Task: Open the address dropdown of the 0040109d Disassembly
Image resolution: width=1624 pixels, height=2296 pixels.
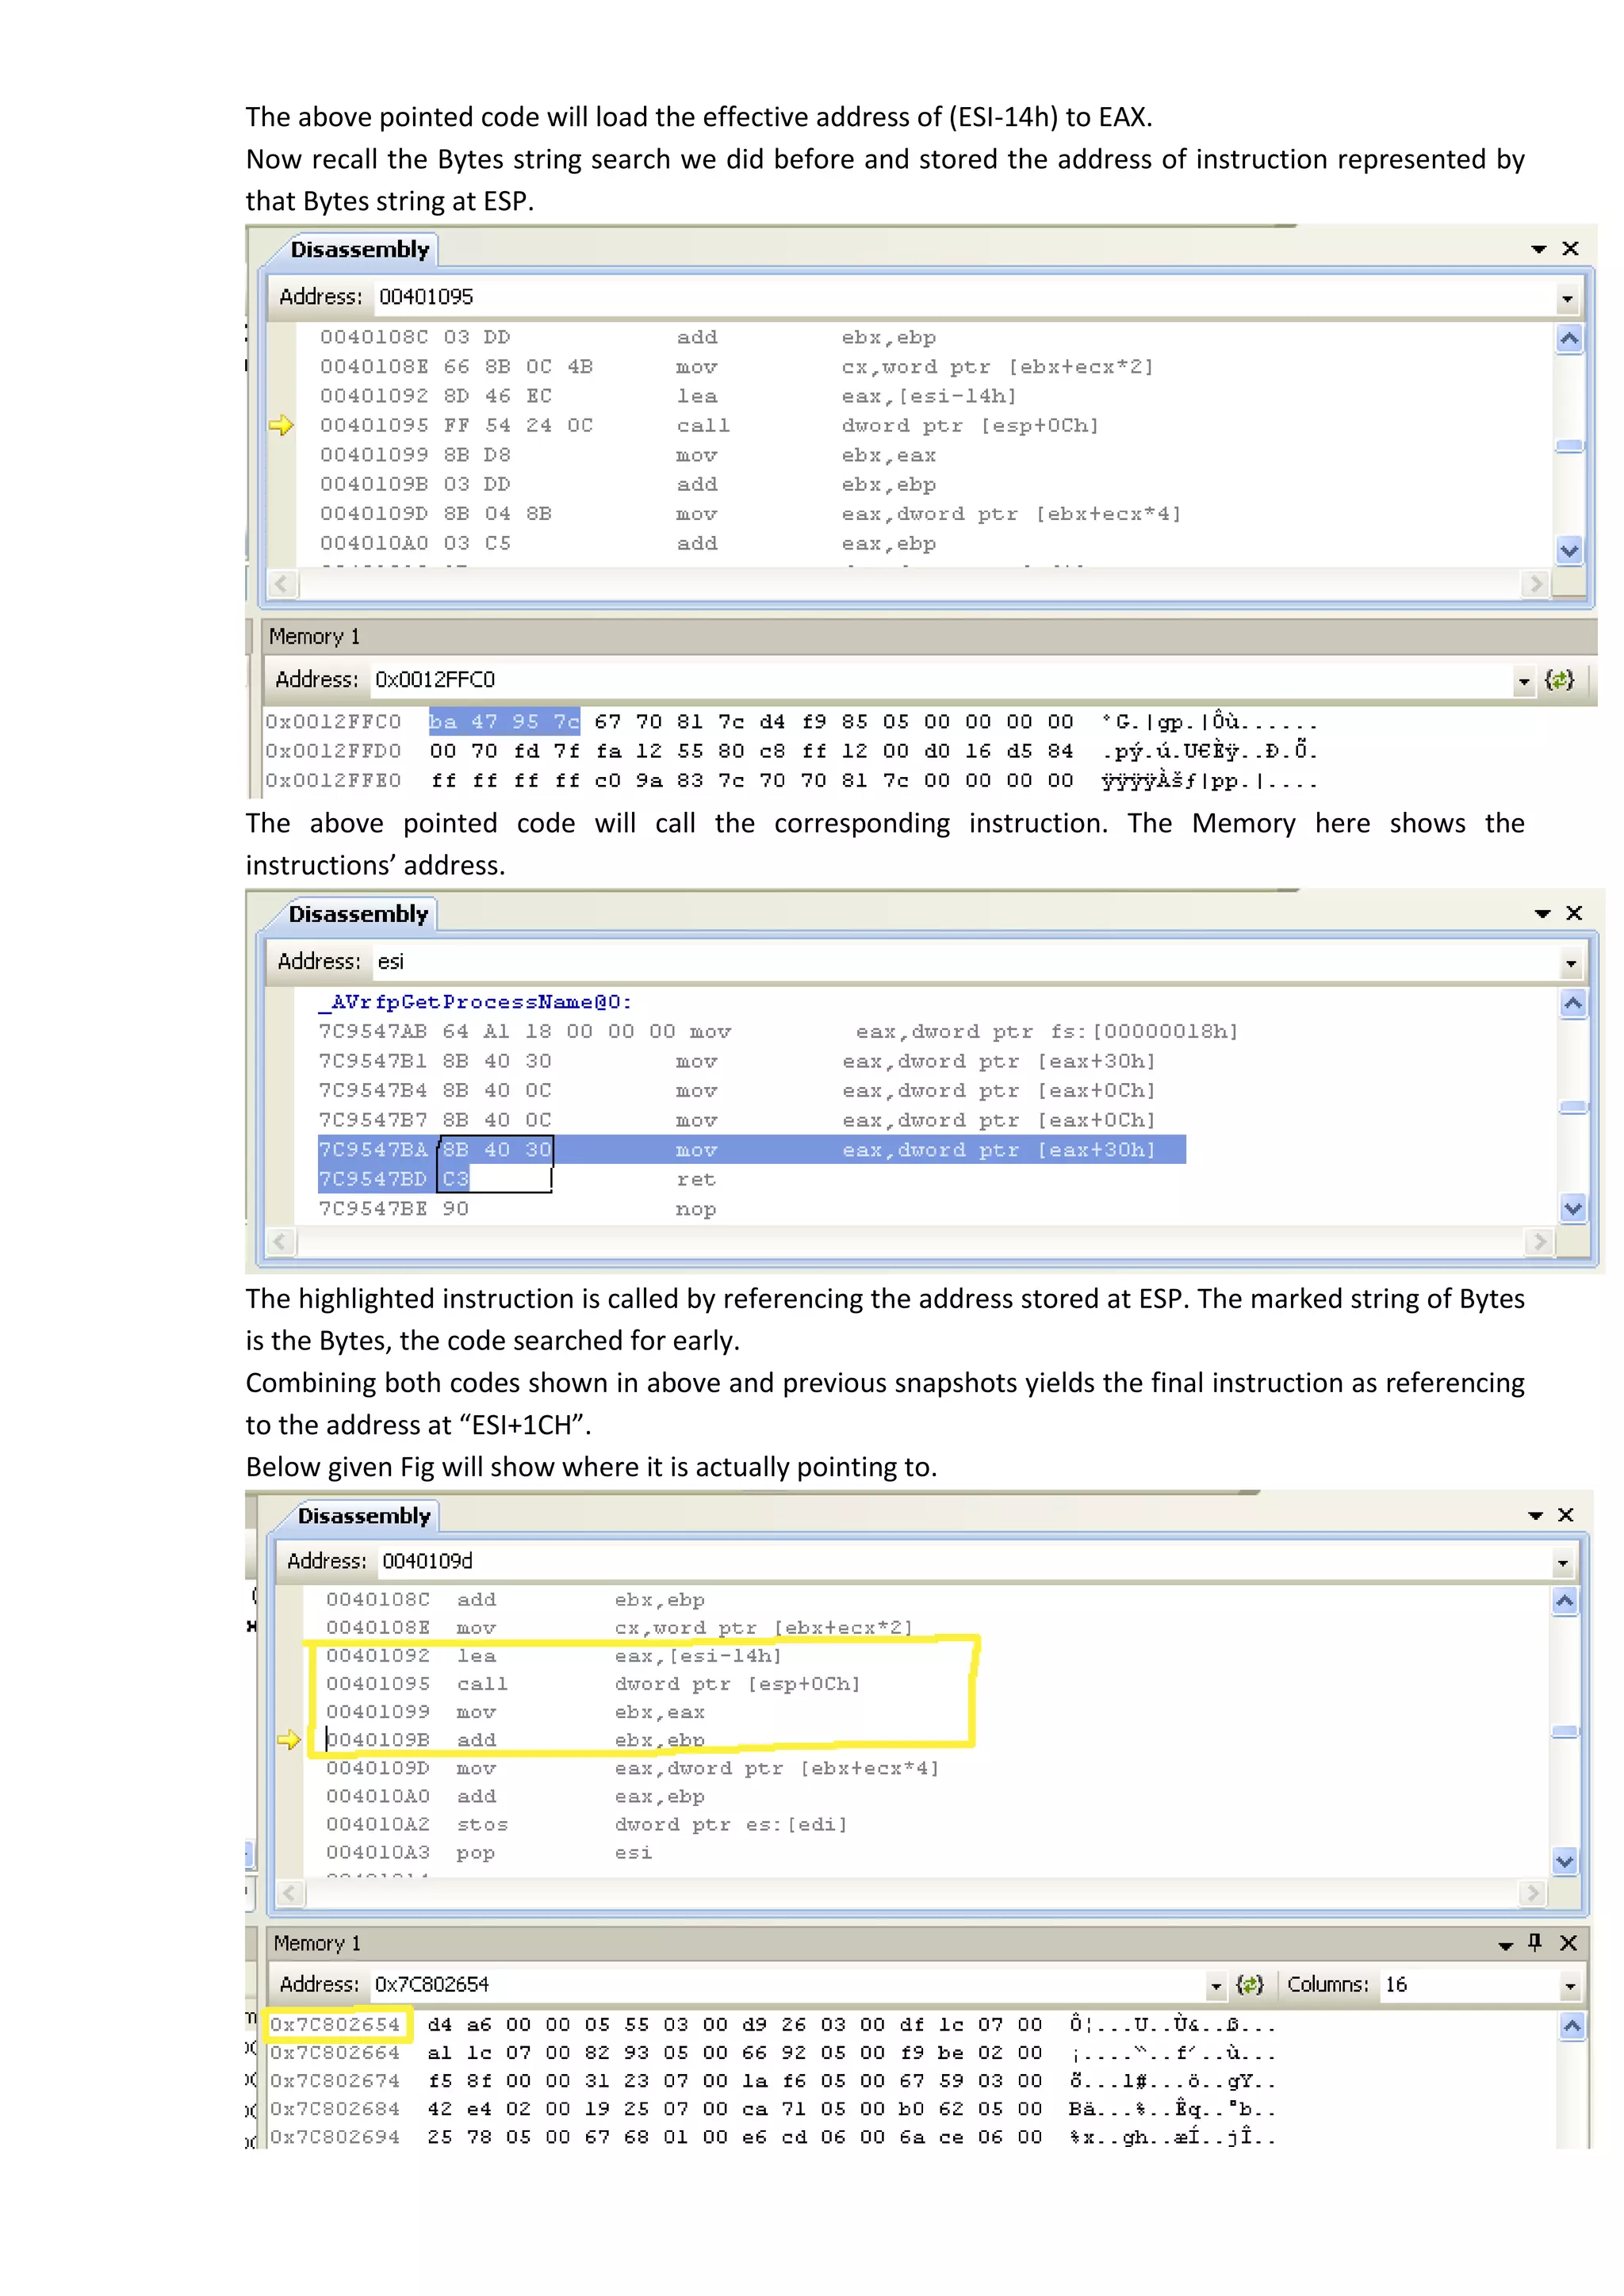Action: (1563, 1563)
